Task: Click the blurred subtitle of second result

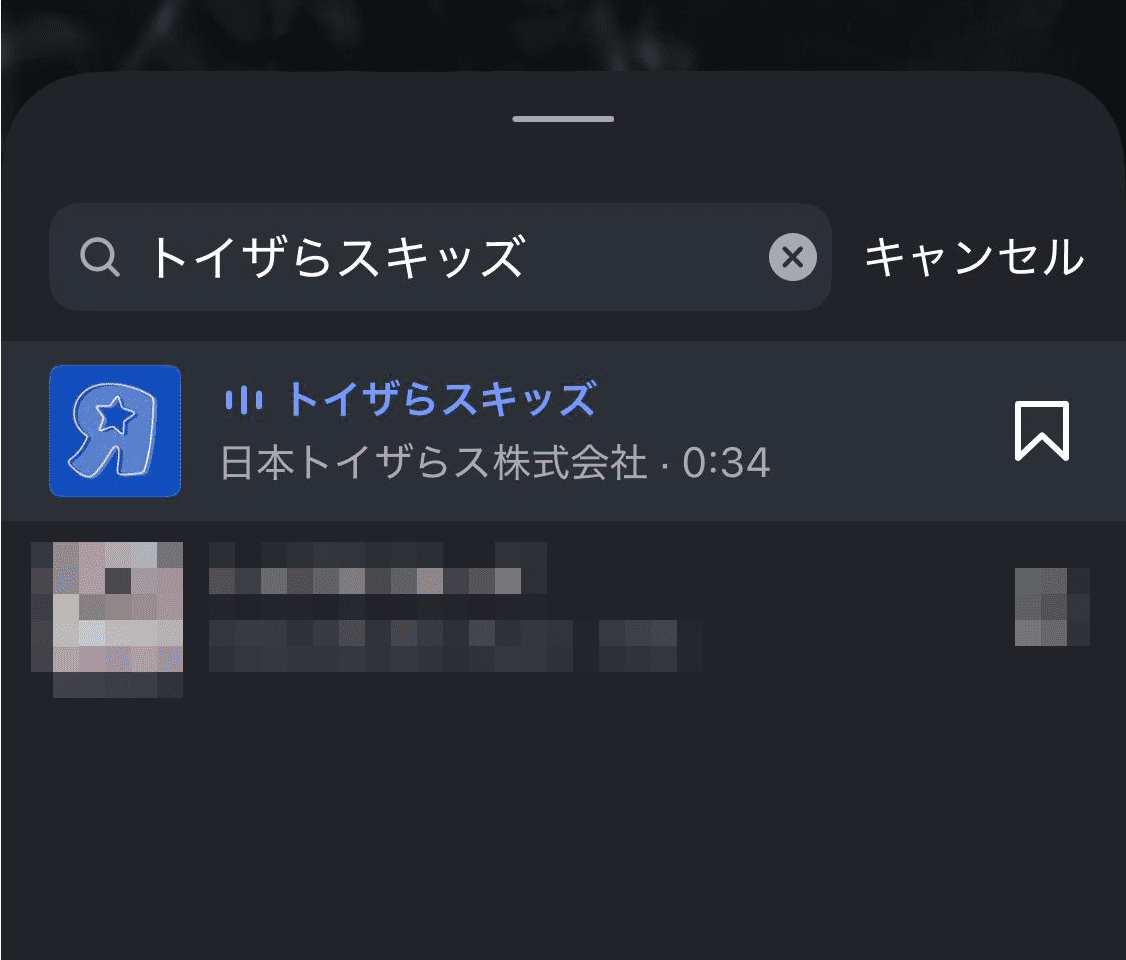Action: pos(455,646)
